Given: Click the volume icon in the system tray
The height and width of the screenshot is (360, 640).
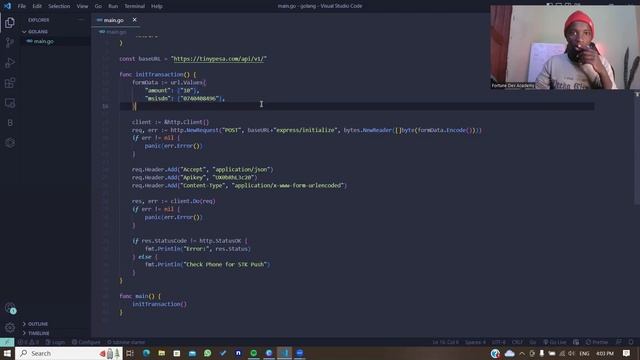Looking at the screenshot, I should pos(571,353).
